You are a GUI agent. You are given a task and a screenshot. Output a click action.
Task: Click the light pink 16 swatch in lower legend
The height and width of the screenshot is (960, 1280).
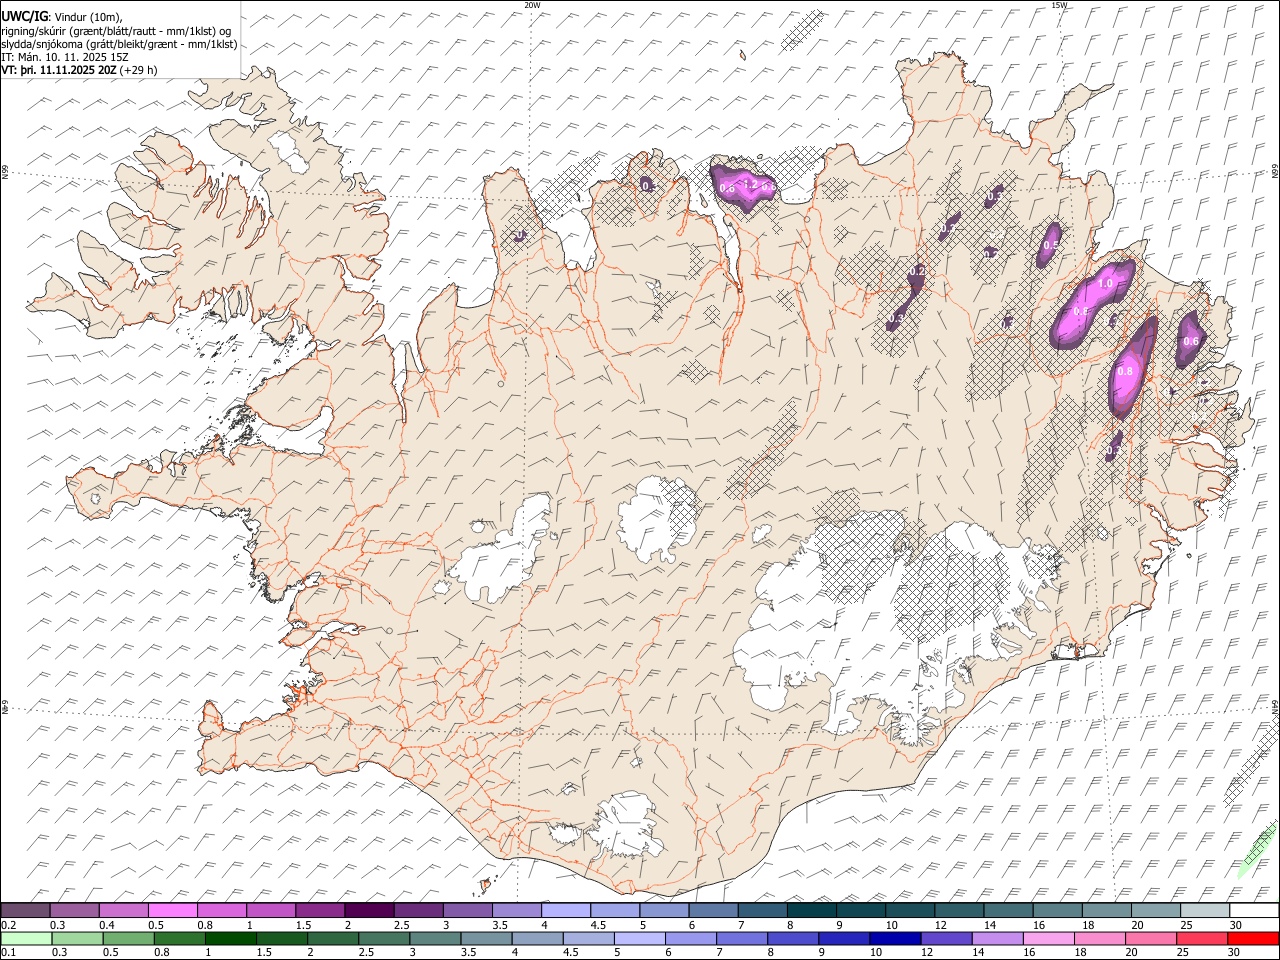1049,939
